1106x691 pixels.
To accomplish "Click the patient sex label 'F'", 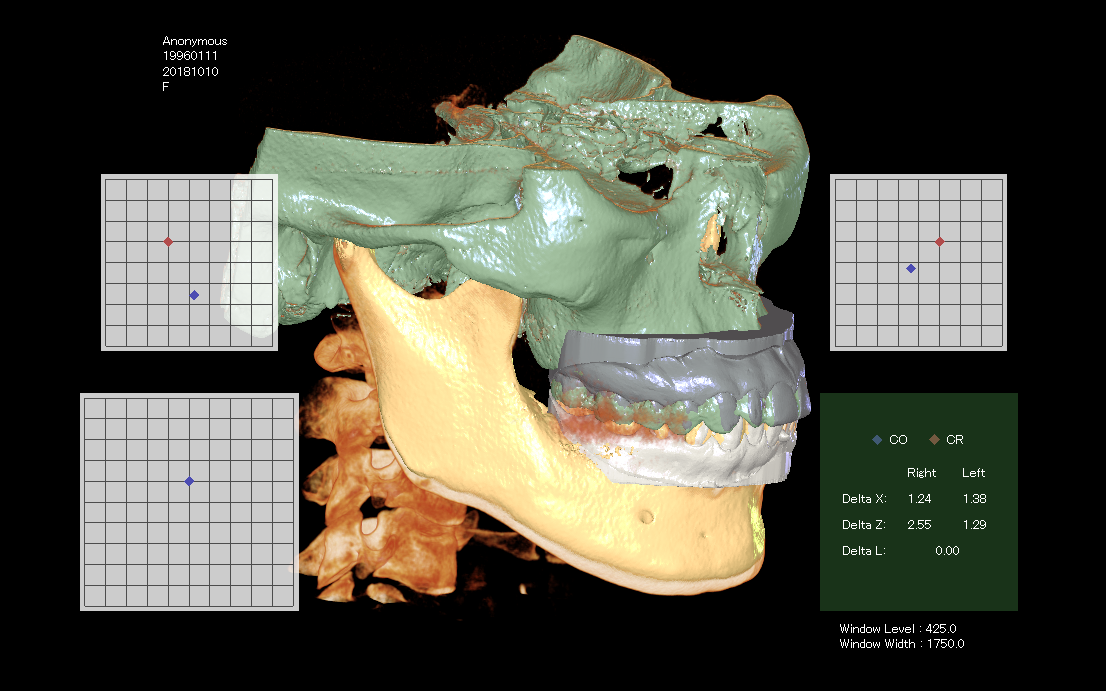I will pyautogui.click(x=166, y=87).
